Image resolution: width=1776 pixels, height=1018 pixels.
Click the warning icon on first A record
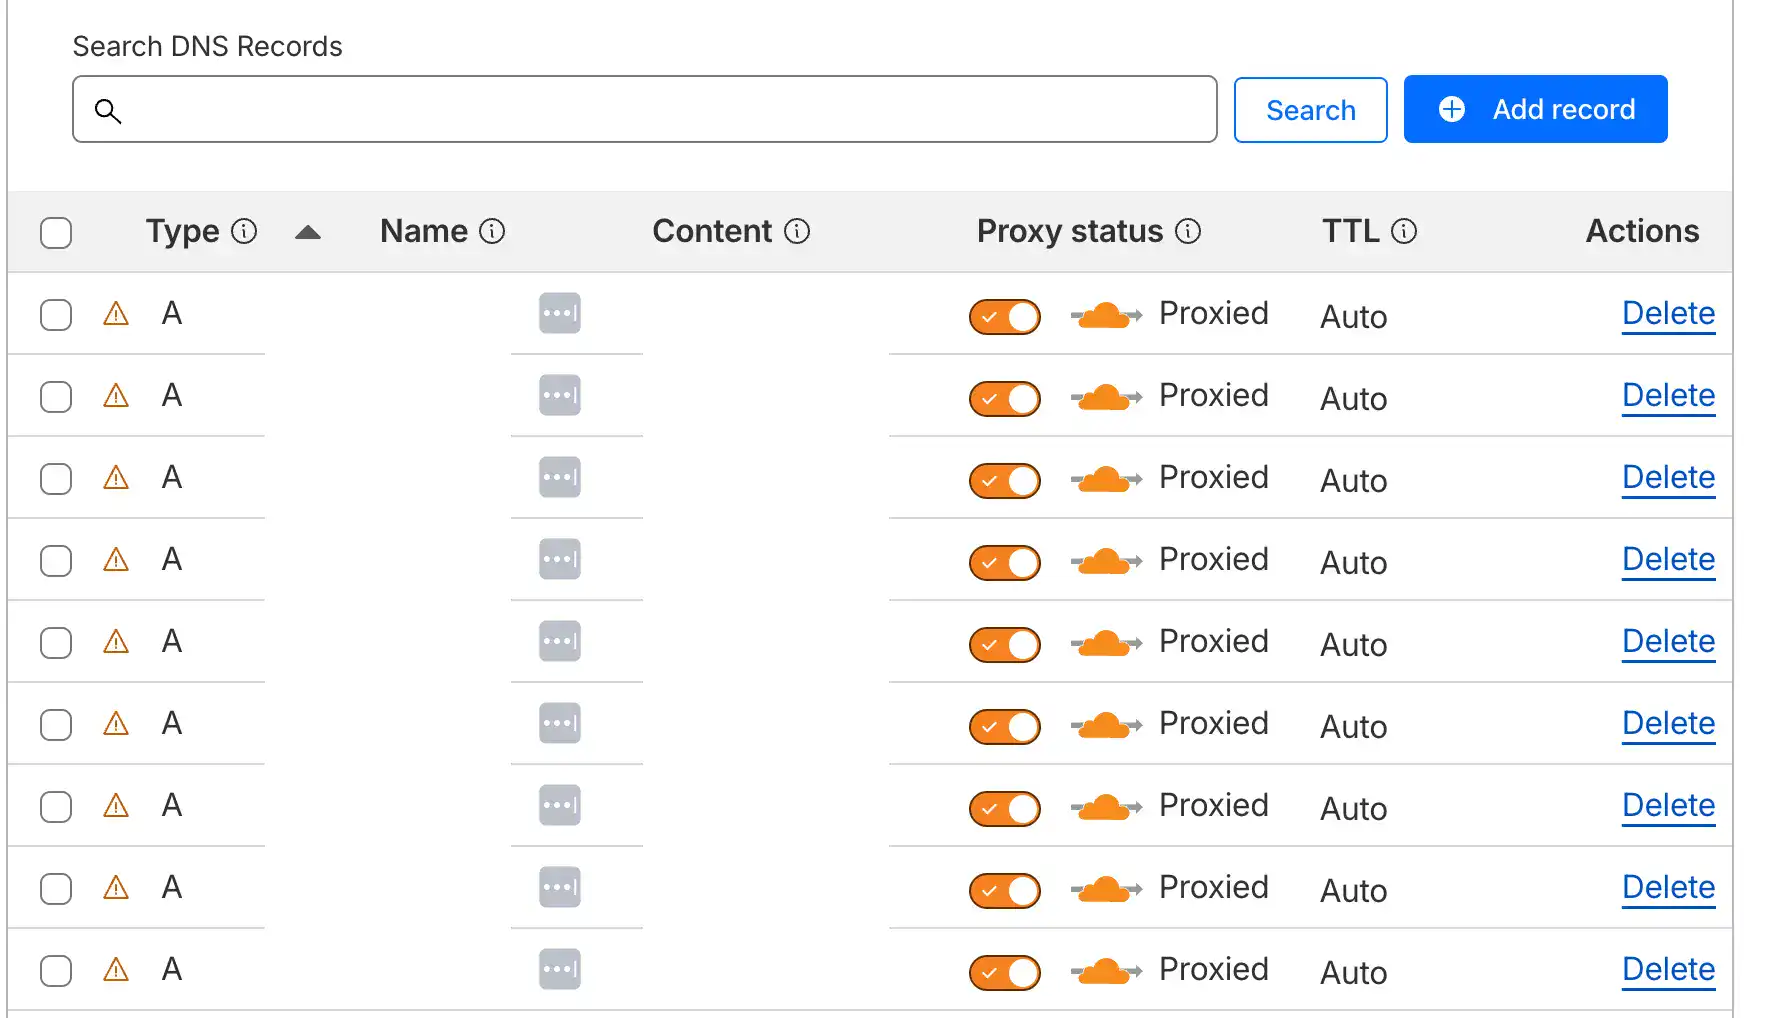pos(116,314)
